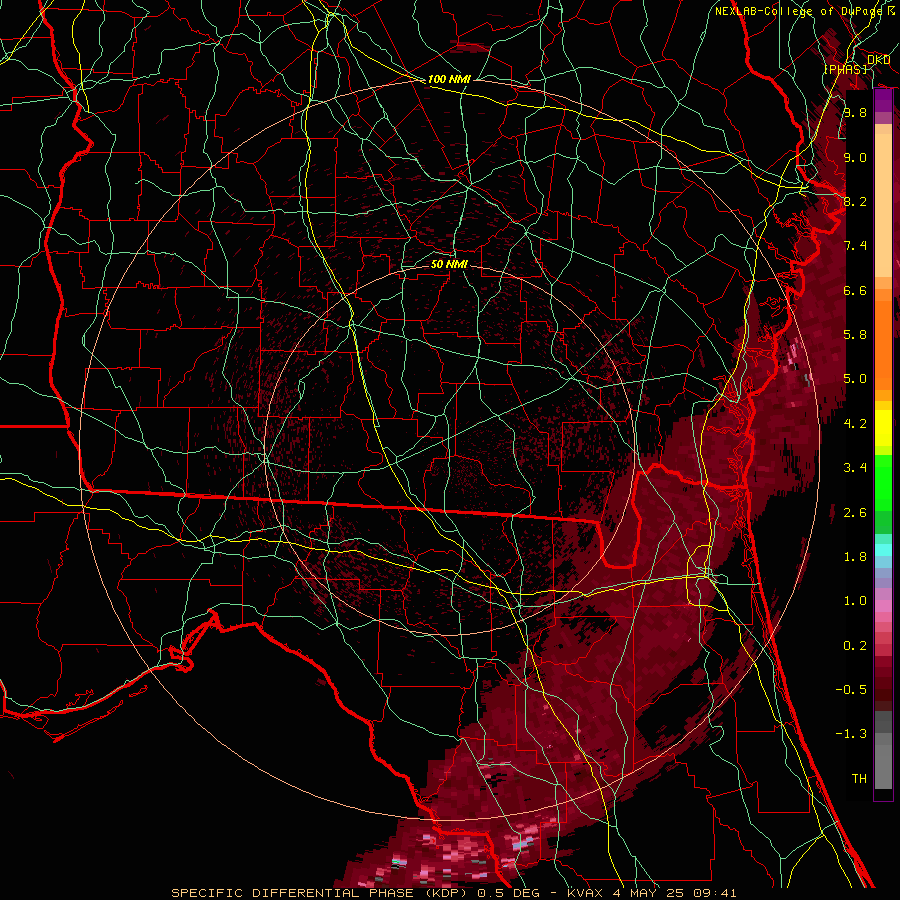Click the KVAX radar site identifier
The height and width of the screenshot is (900, 900).
[586, 893]
